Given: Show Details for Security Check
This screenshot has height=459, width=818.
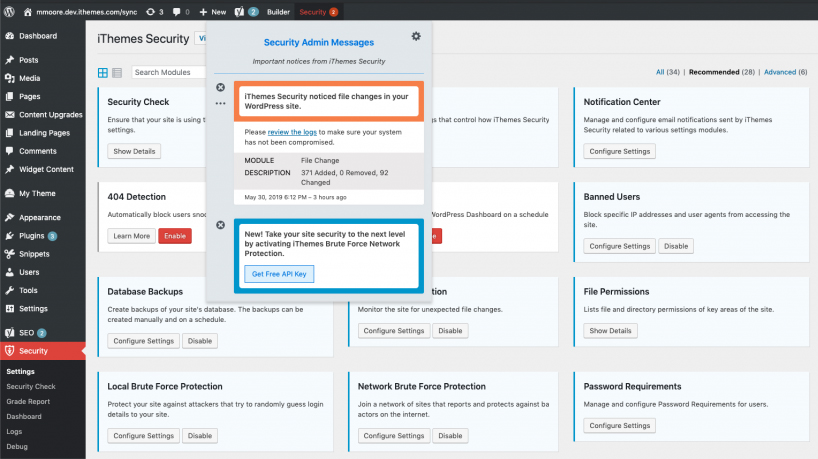Looking at the screenshot, I should point(134,151).
